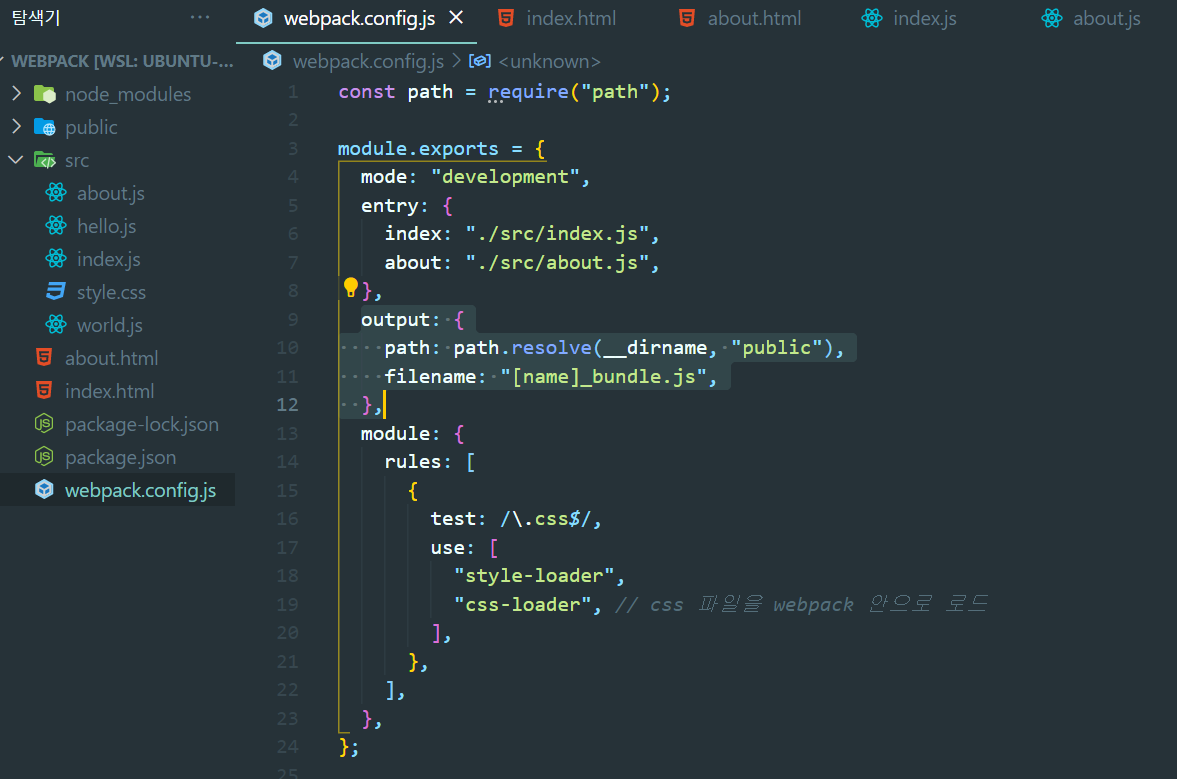Click the node_modules folder icon
1177x779 pixels.
[x=45, y=94]
